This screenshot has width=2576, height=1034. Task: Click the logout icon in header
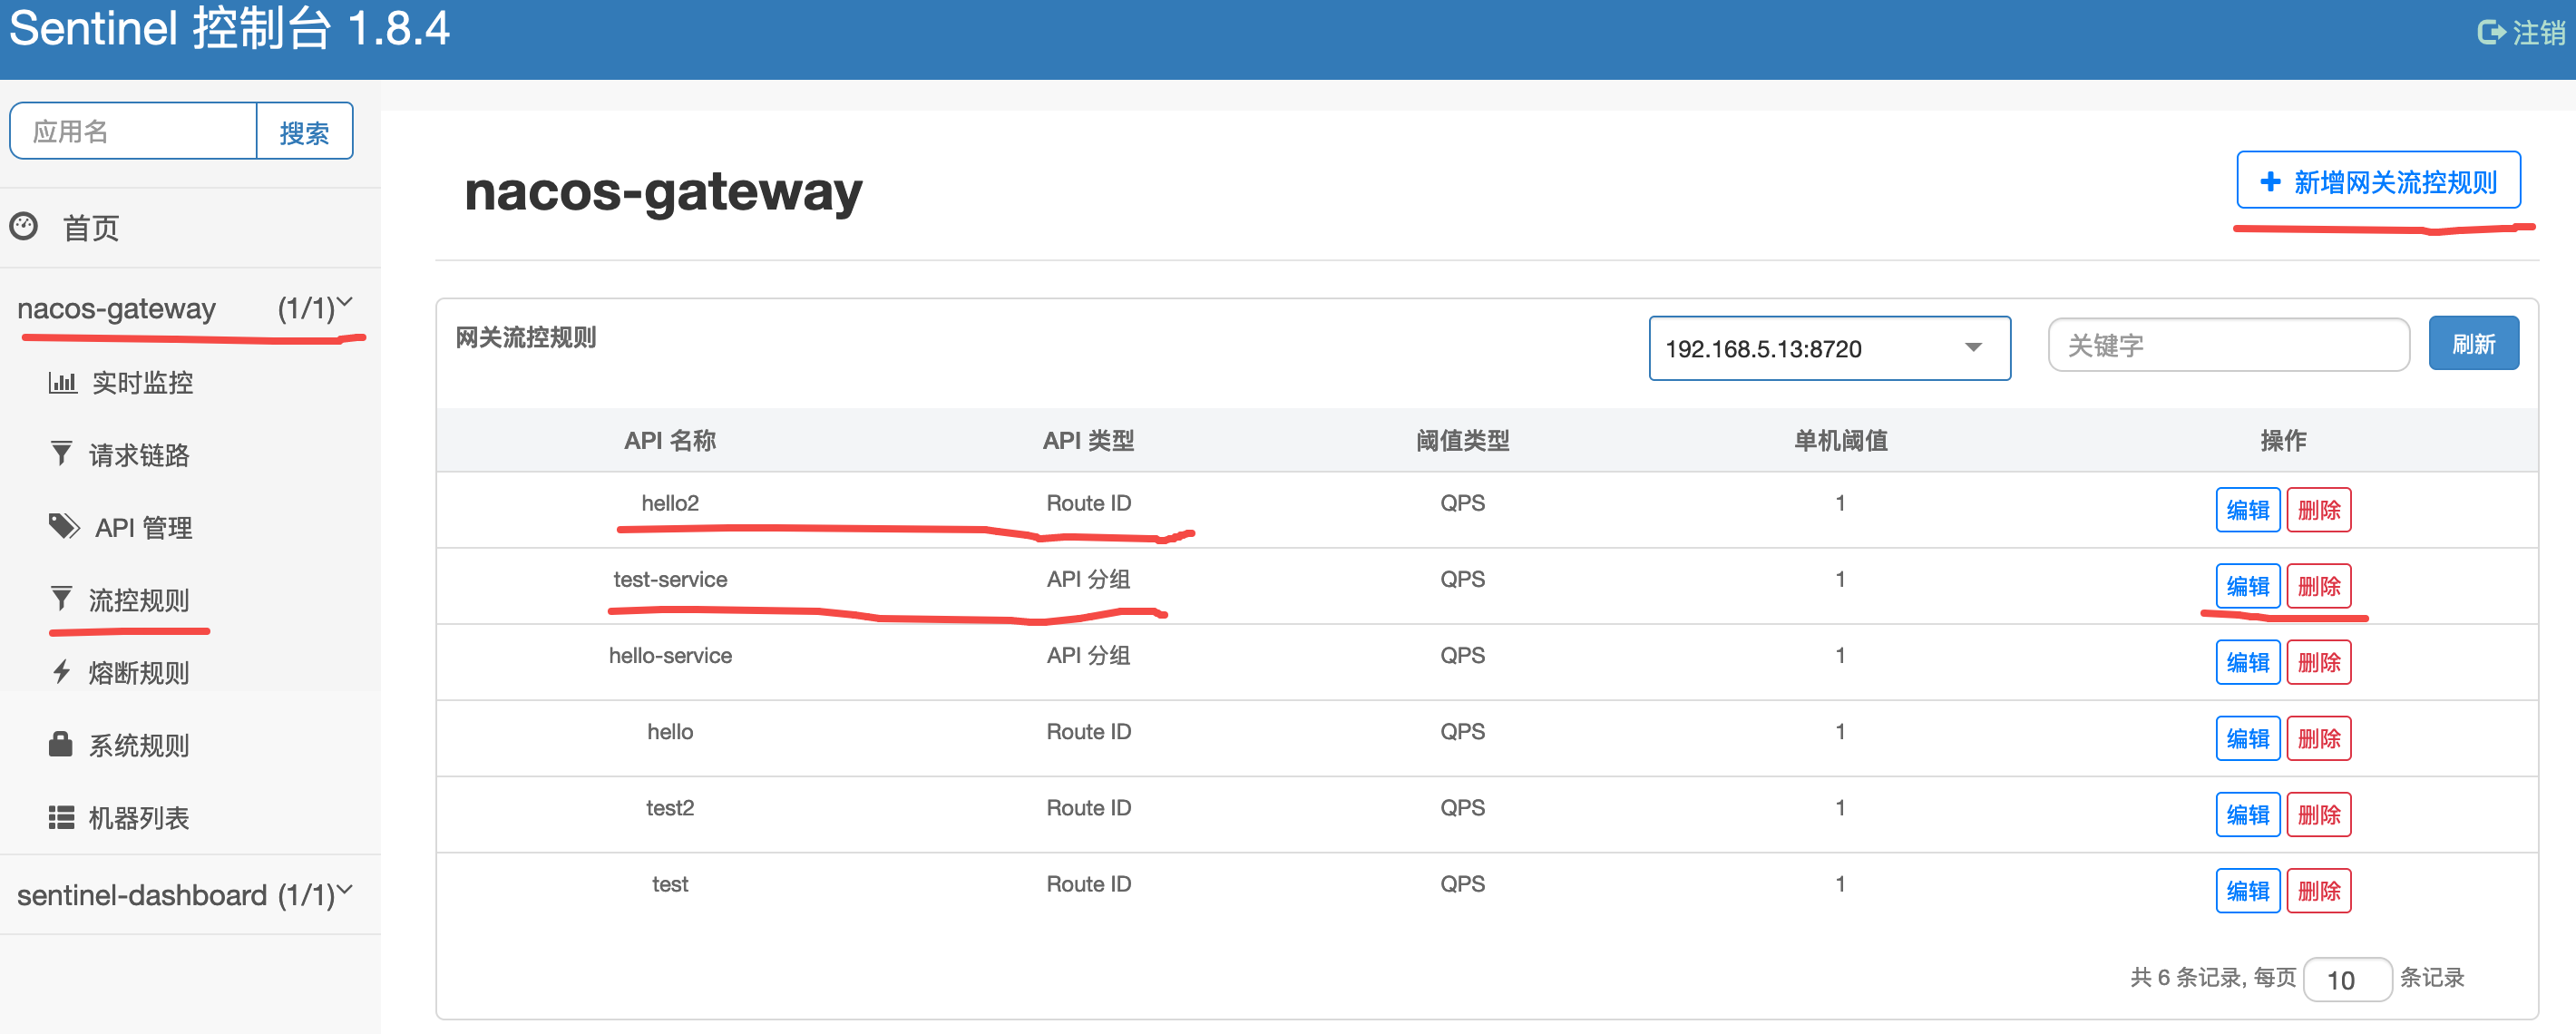tap(2490, 33)
